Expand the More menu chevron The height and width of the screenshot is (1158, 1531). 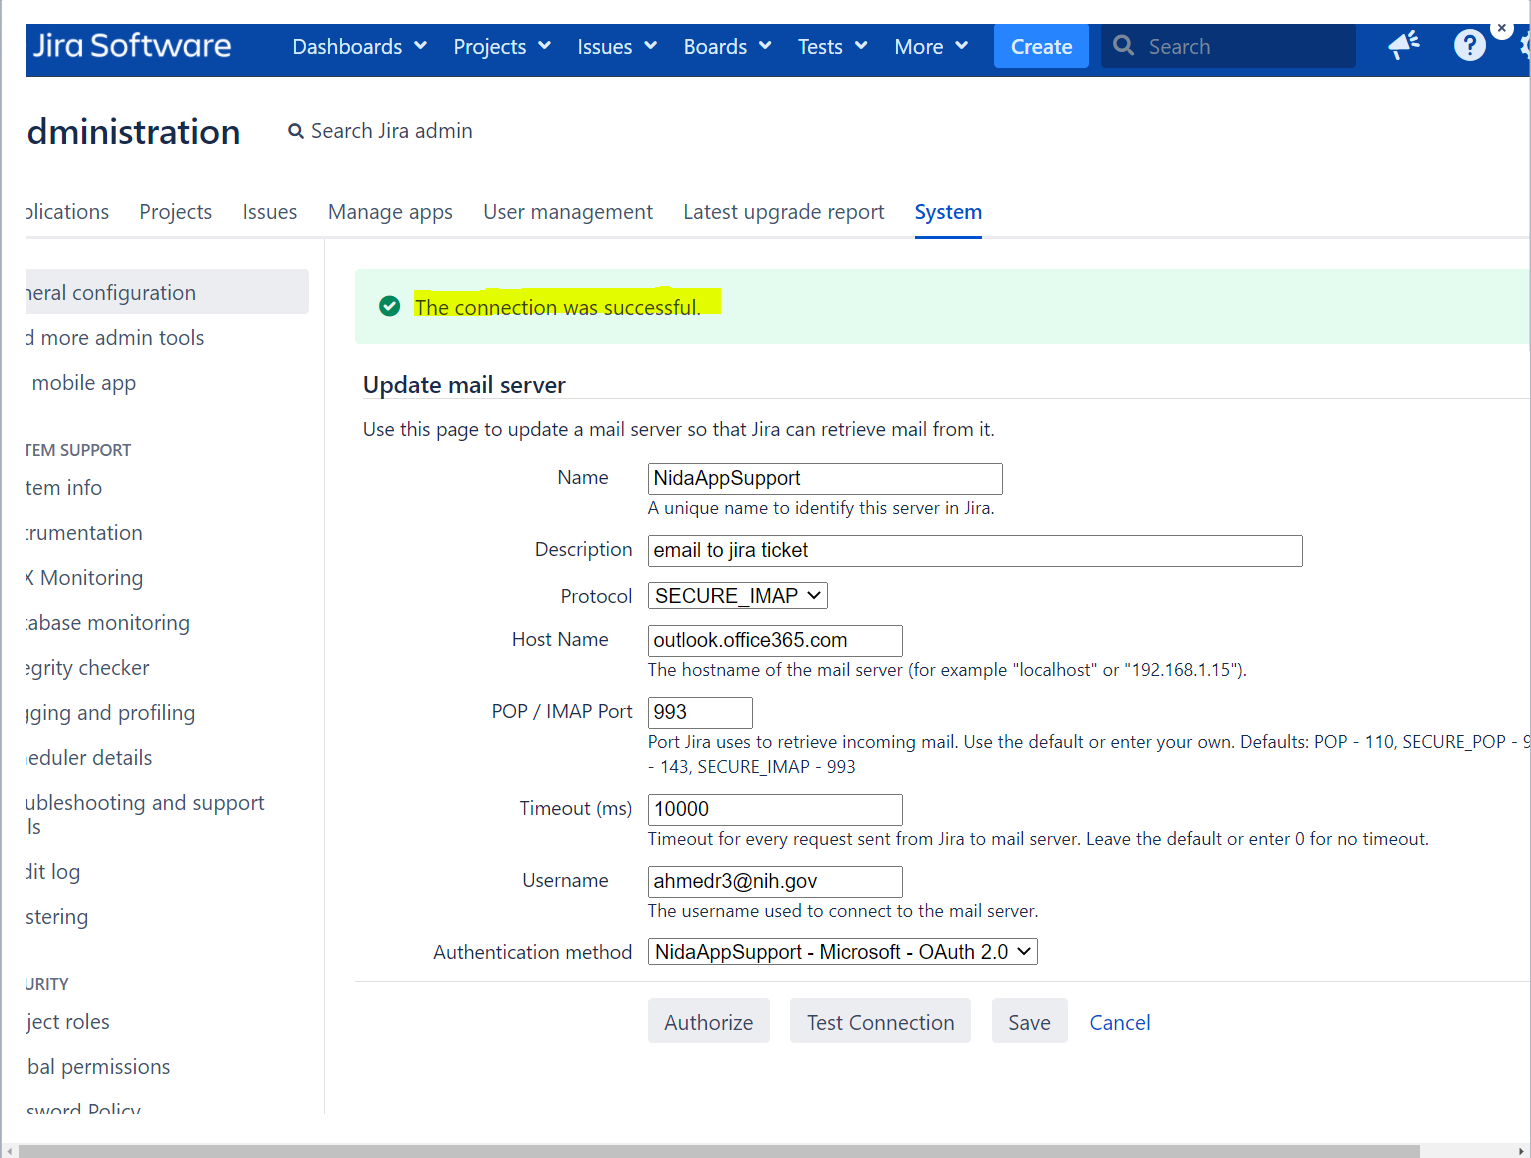[962, 46]
